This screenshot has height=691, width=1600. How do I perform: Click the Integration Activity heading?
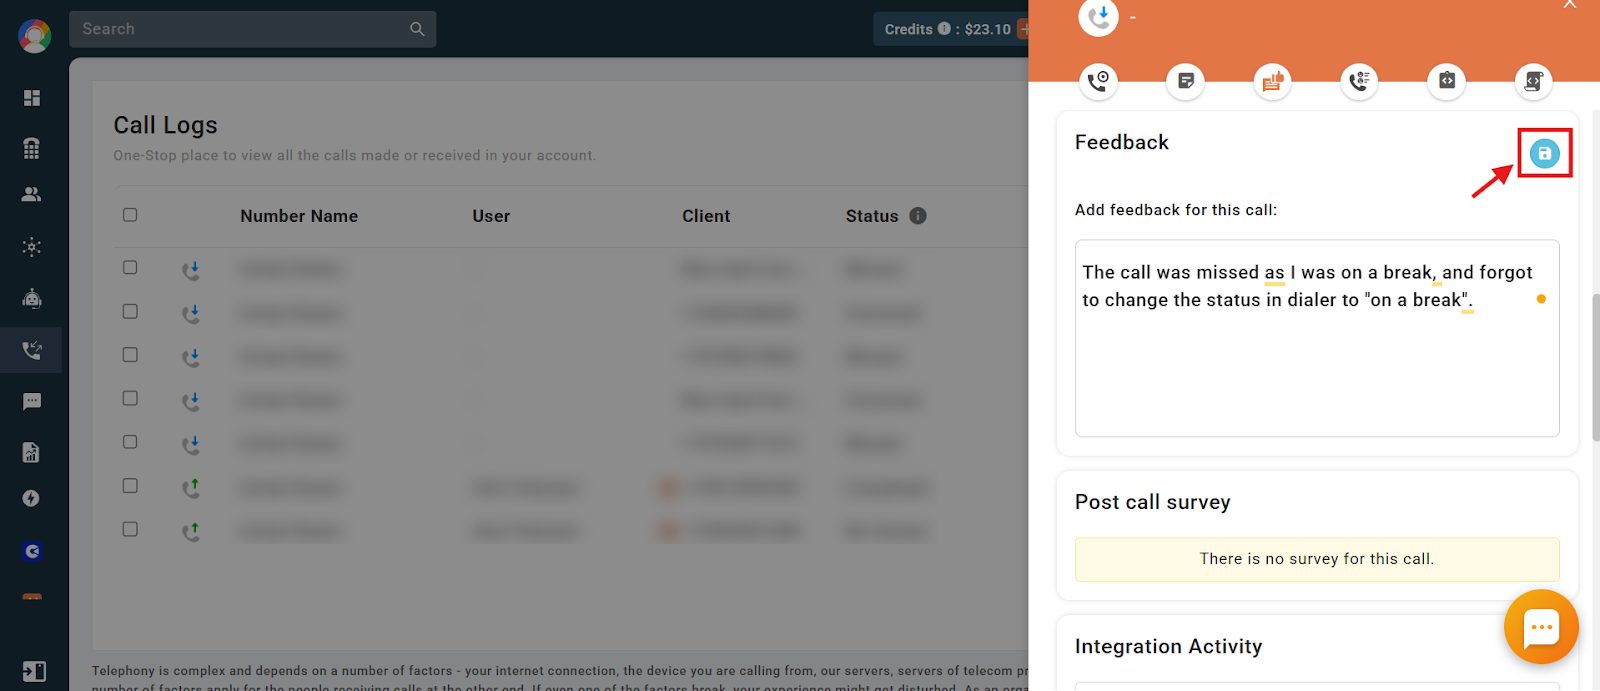[x=1169, y=646]
